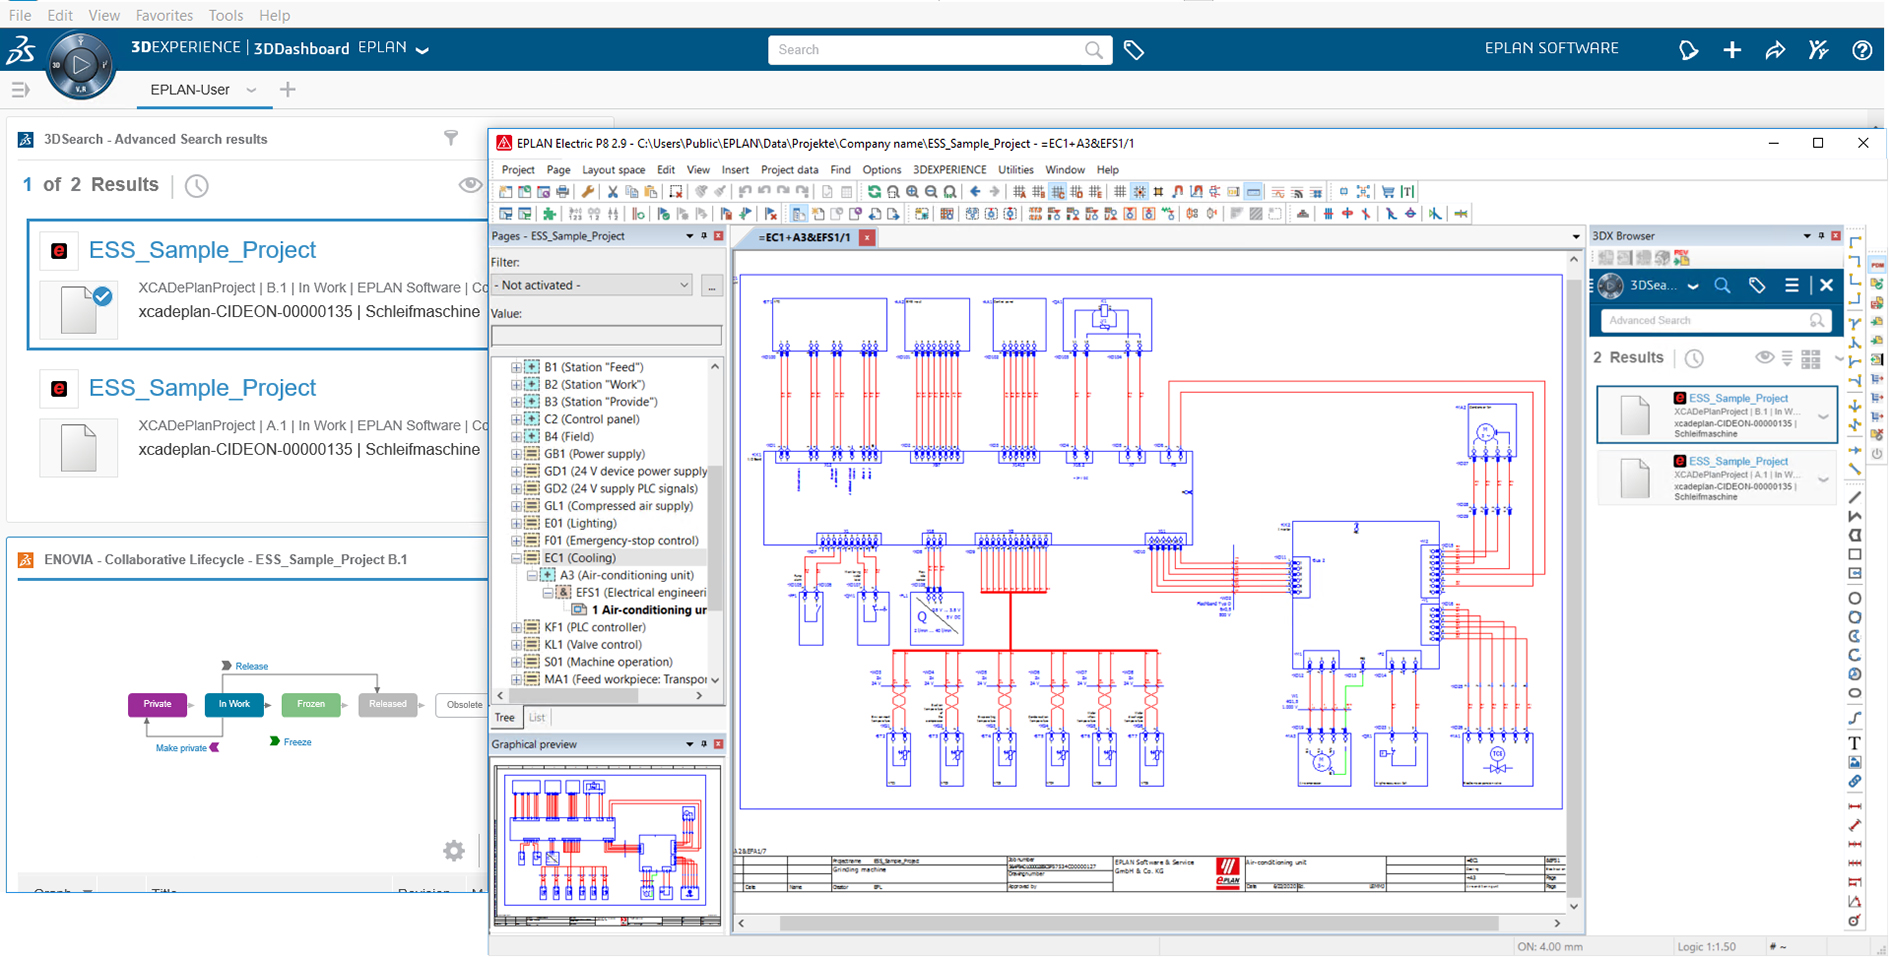
Task: Click the Released state in lifecycle graph
Action: coord(388,704)
